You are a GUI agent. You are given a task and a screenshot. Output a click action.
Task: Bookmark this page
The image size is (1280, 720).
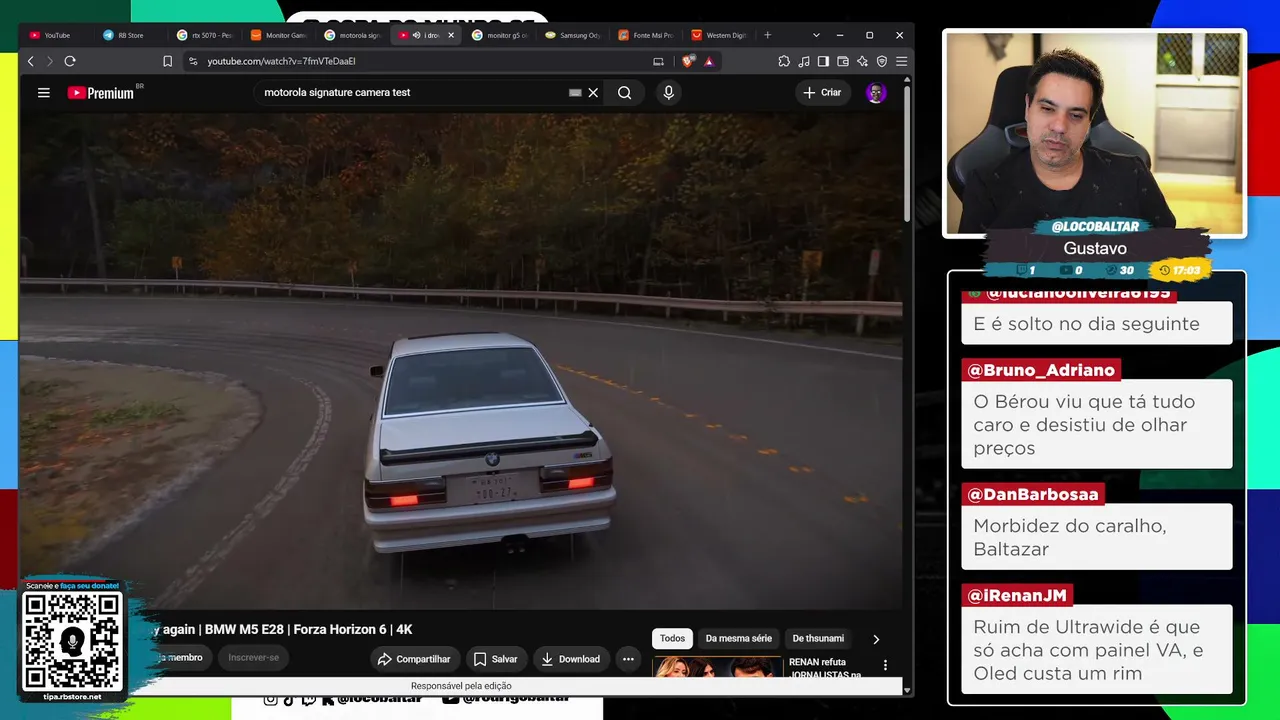(167, 61)
